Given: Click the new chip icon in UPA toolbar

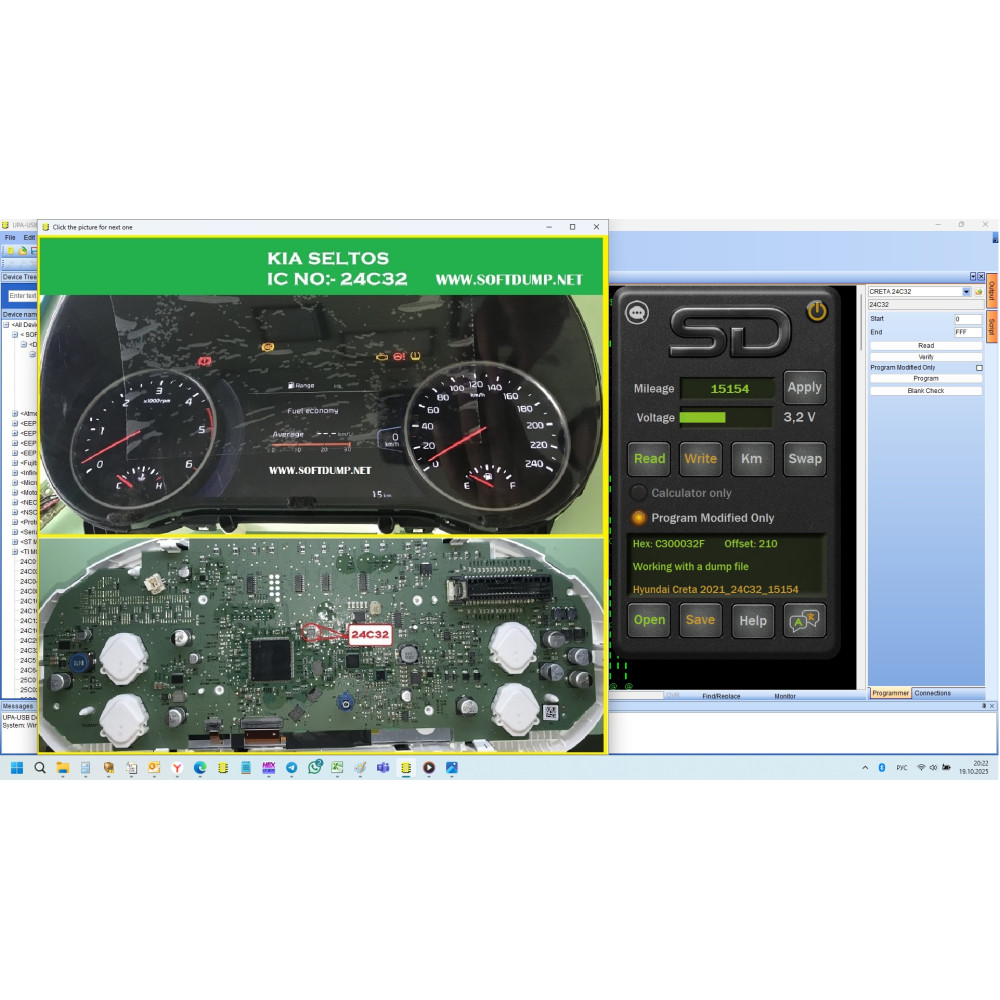Looking at the screenshot, I should 11,251.
